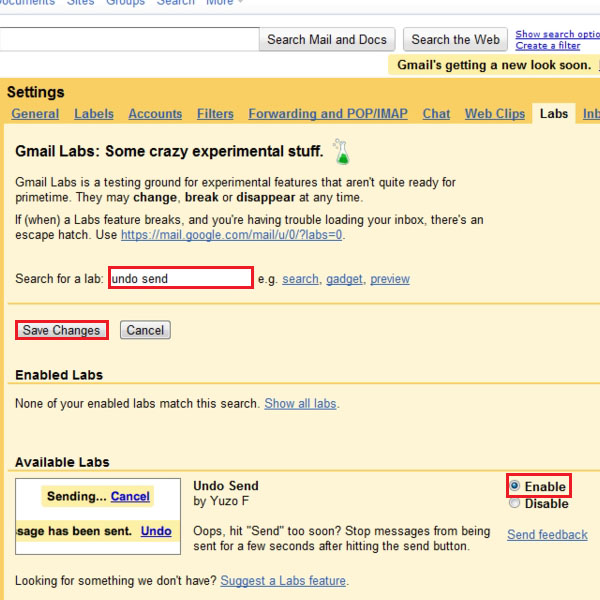Select the active Labs tab
Viewport: 600px width, 600px height.
[554, 114]
